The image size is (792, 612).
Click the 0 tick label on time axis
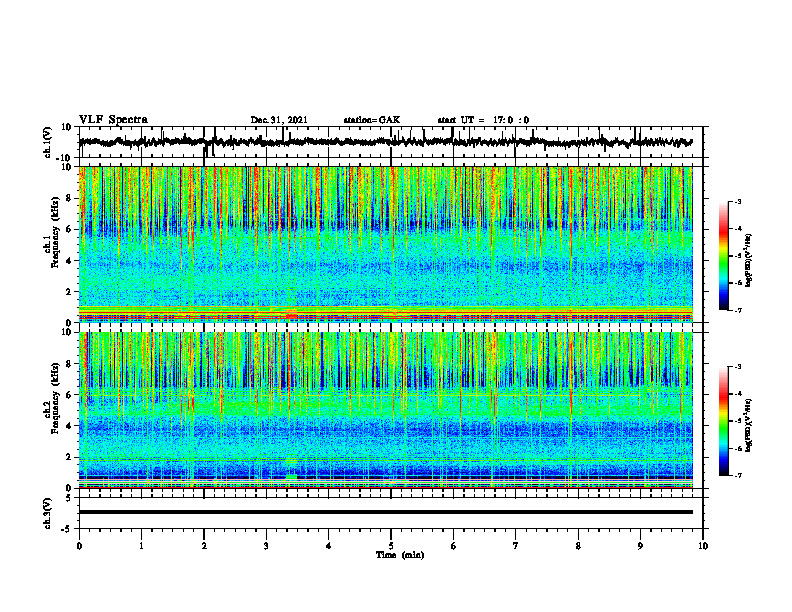[79, 546]
